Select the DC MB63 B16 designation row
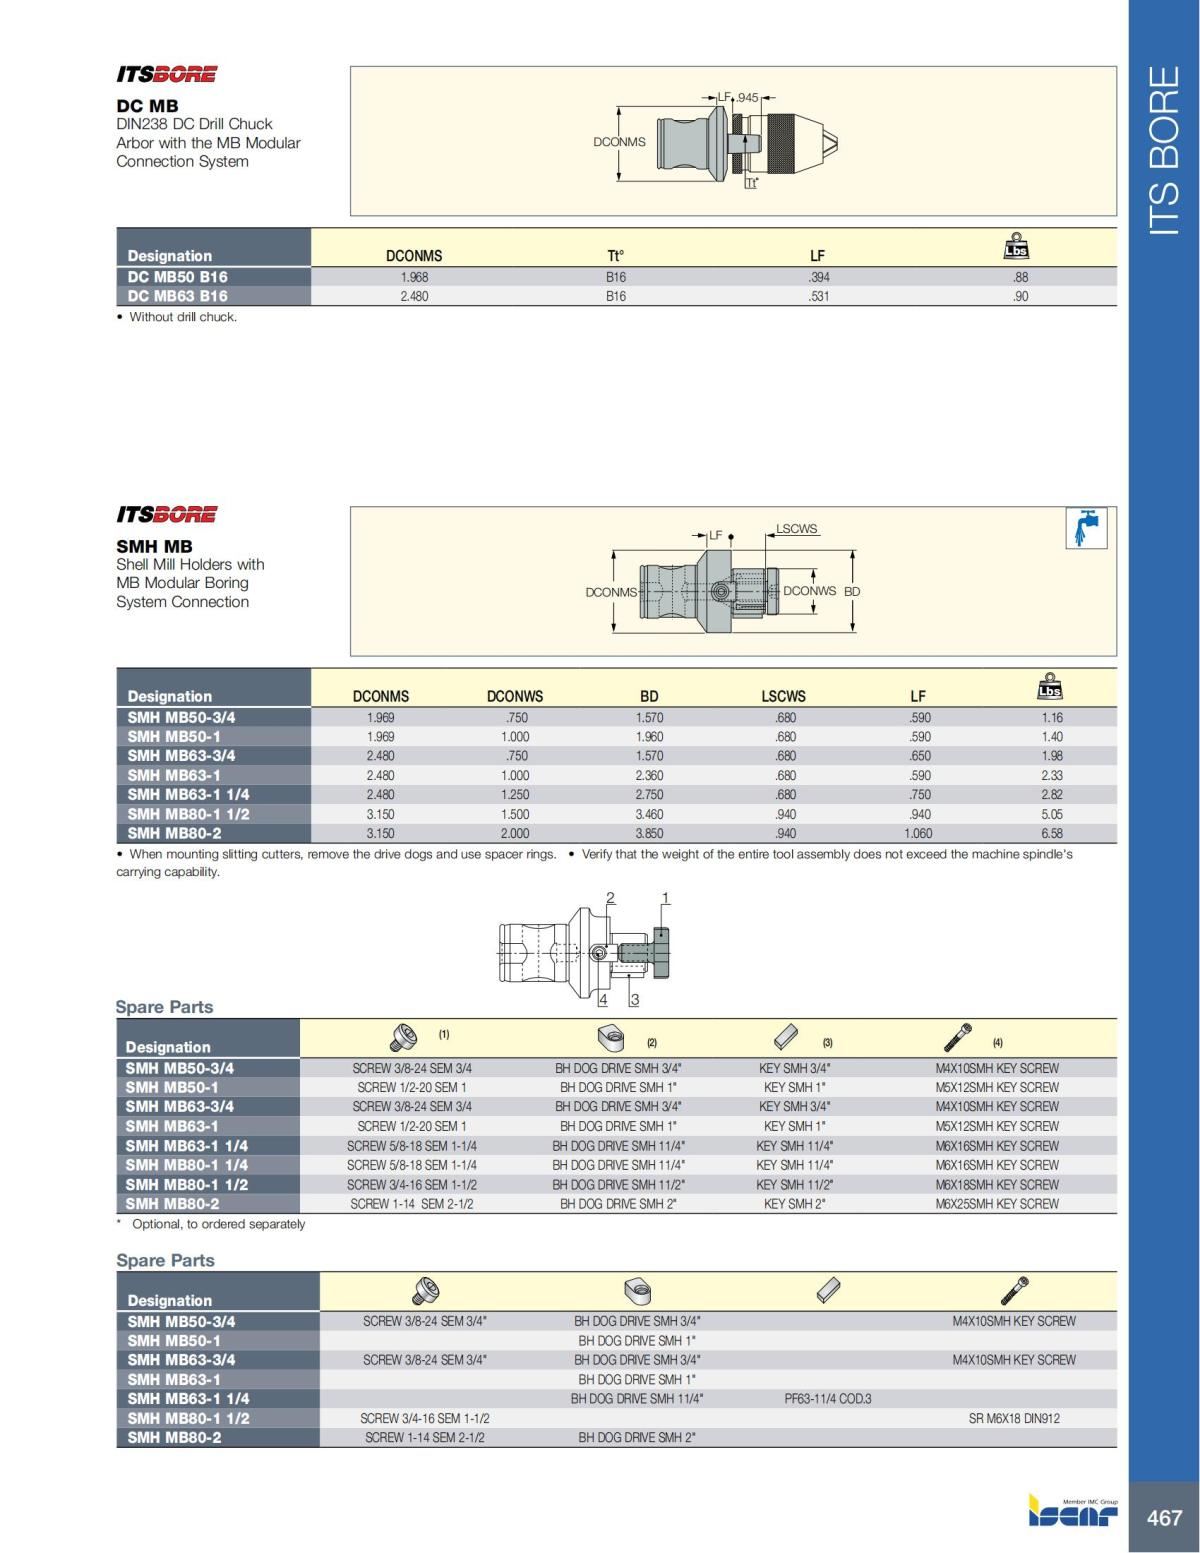The height and width of the screenshot is (1553, 1200). click(616, 296)
